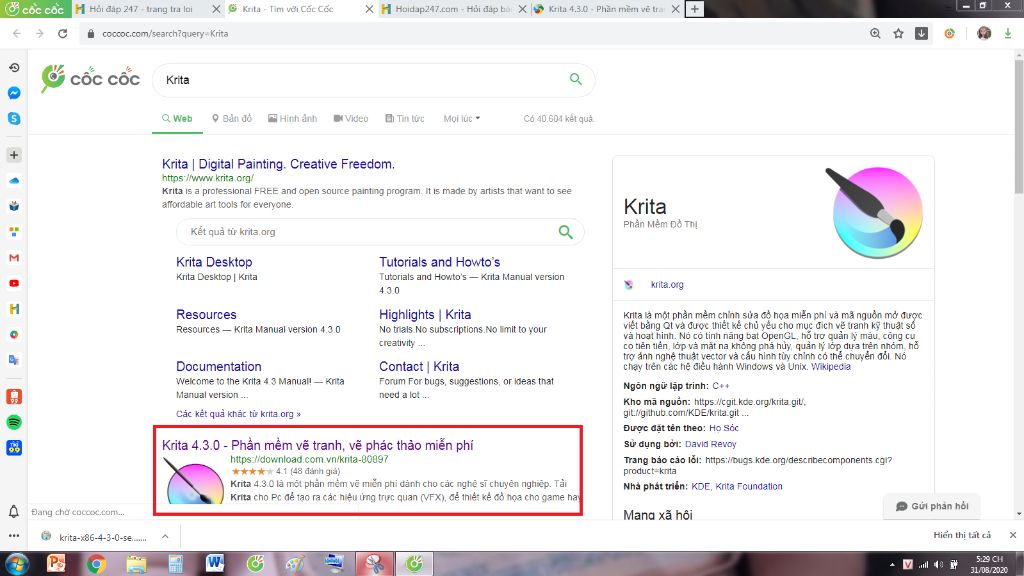
Task: Open Paint from the taskbar
Action: (295, 563)
